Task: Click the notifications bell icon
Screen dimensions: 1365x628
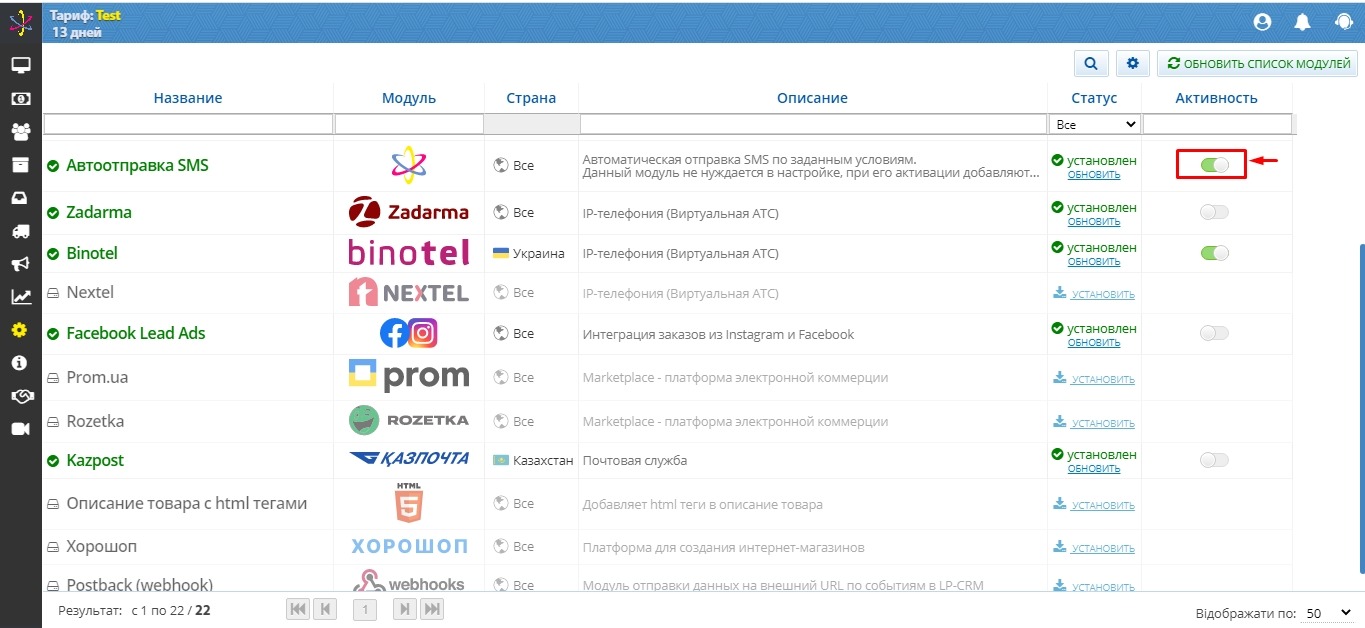Action: click(1302, 21)
